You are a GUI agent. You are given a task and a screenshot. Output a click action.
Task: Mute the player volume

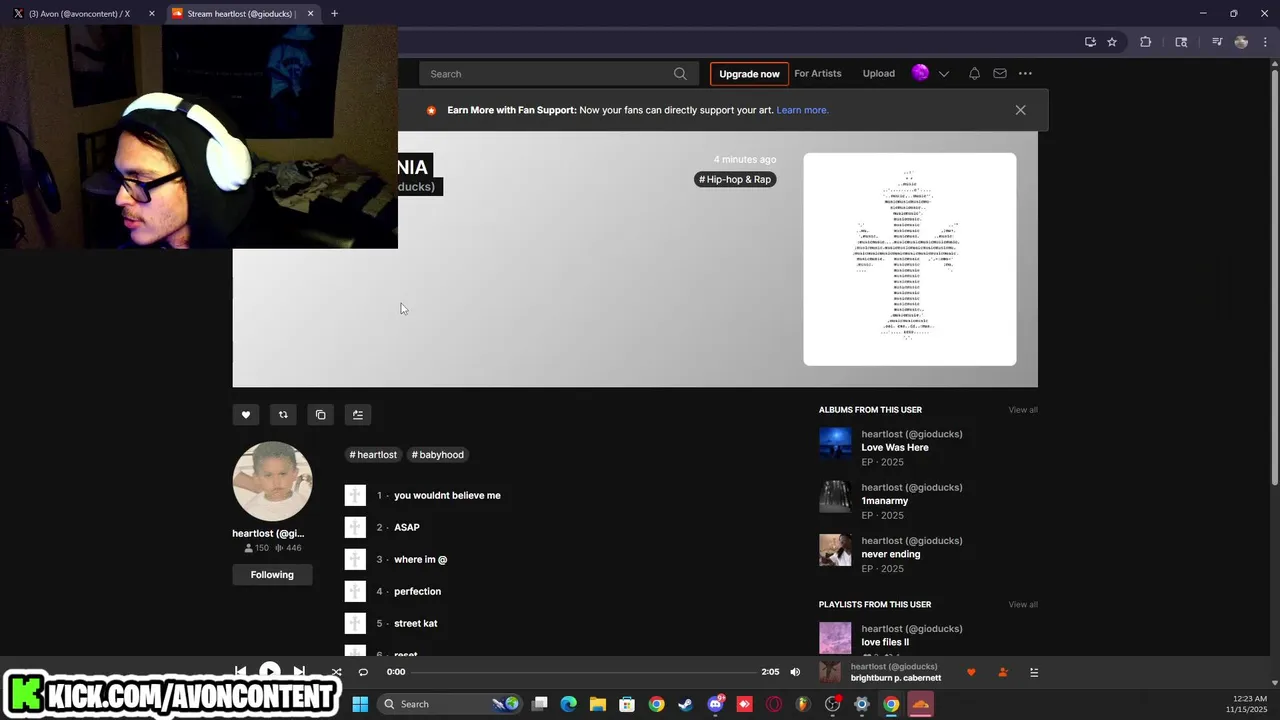795,672
